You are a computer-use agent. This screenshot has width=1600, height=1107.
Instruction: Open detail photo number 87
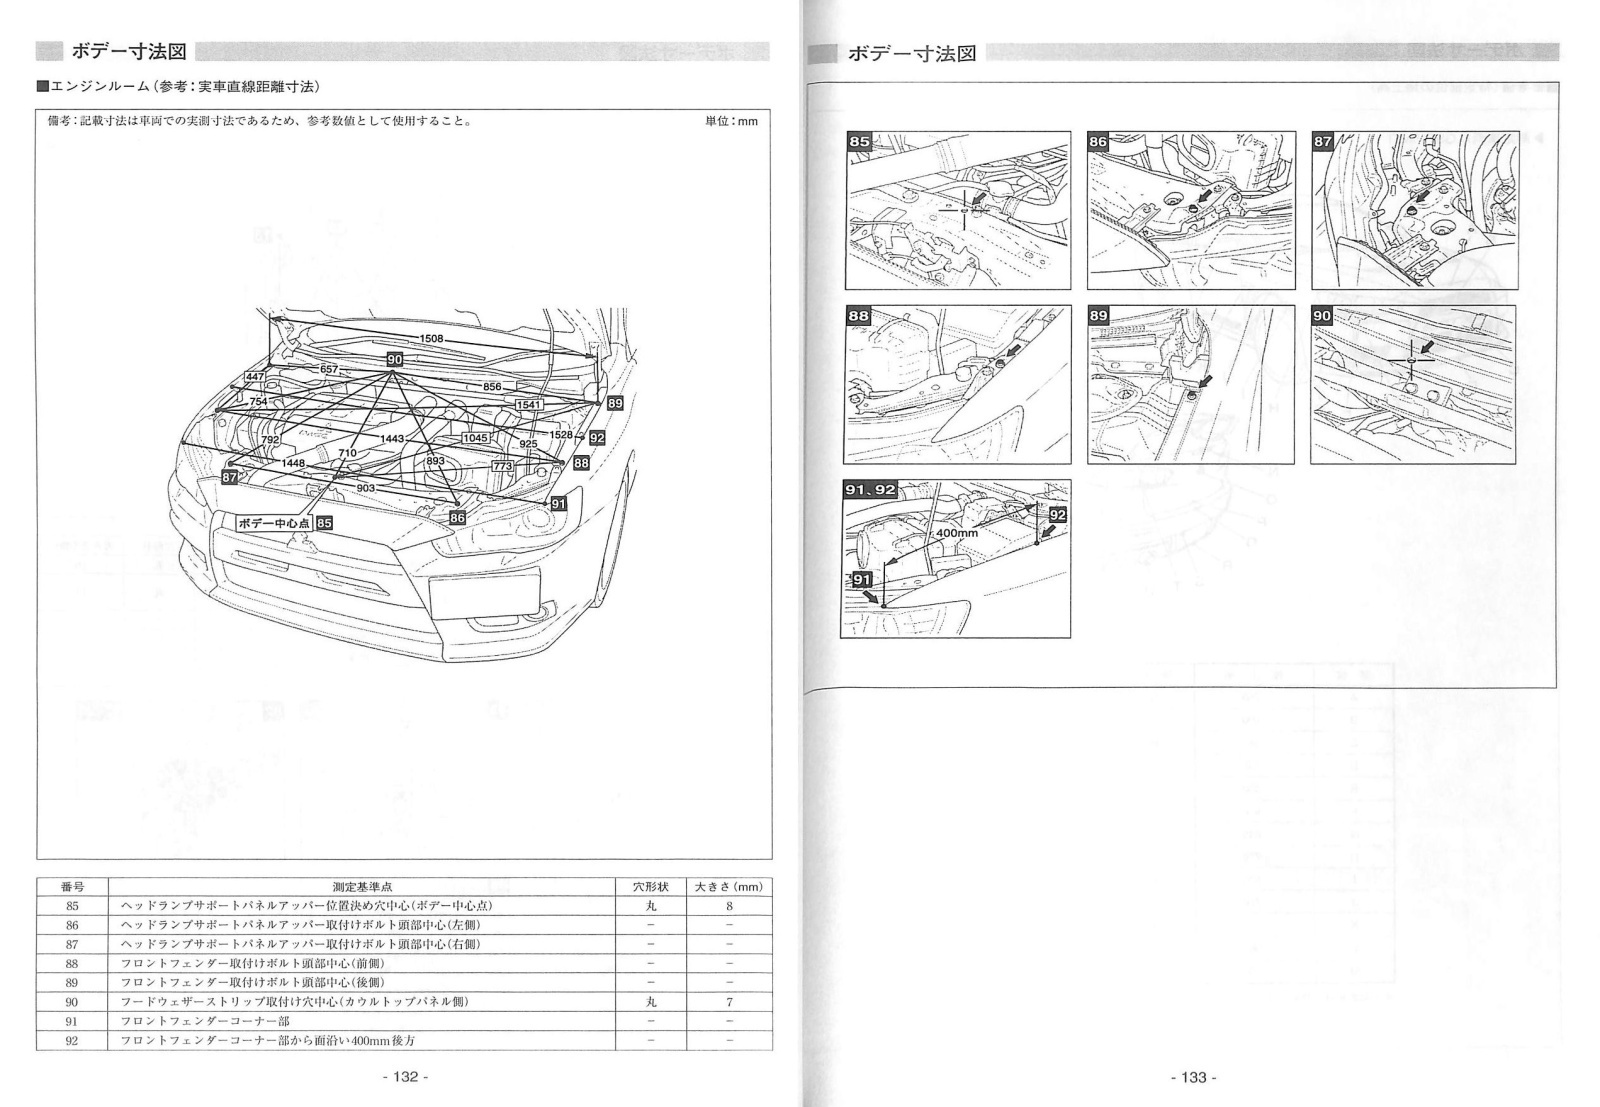1413,210
